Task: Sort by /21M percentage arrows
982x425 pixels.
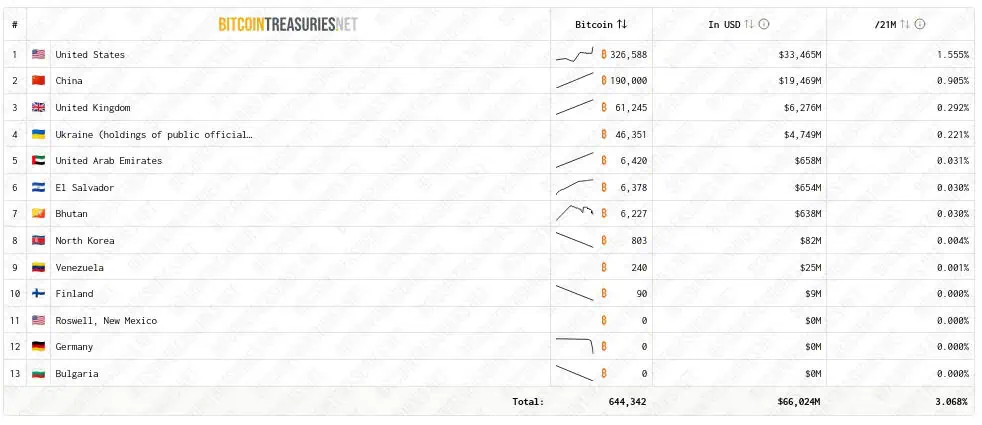Action: coord(905,24)
